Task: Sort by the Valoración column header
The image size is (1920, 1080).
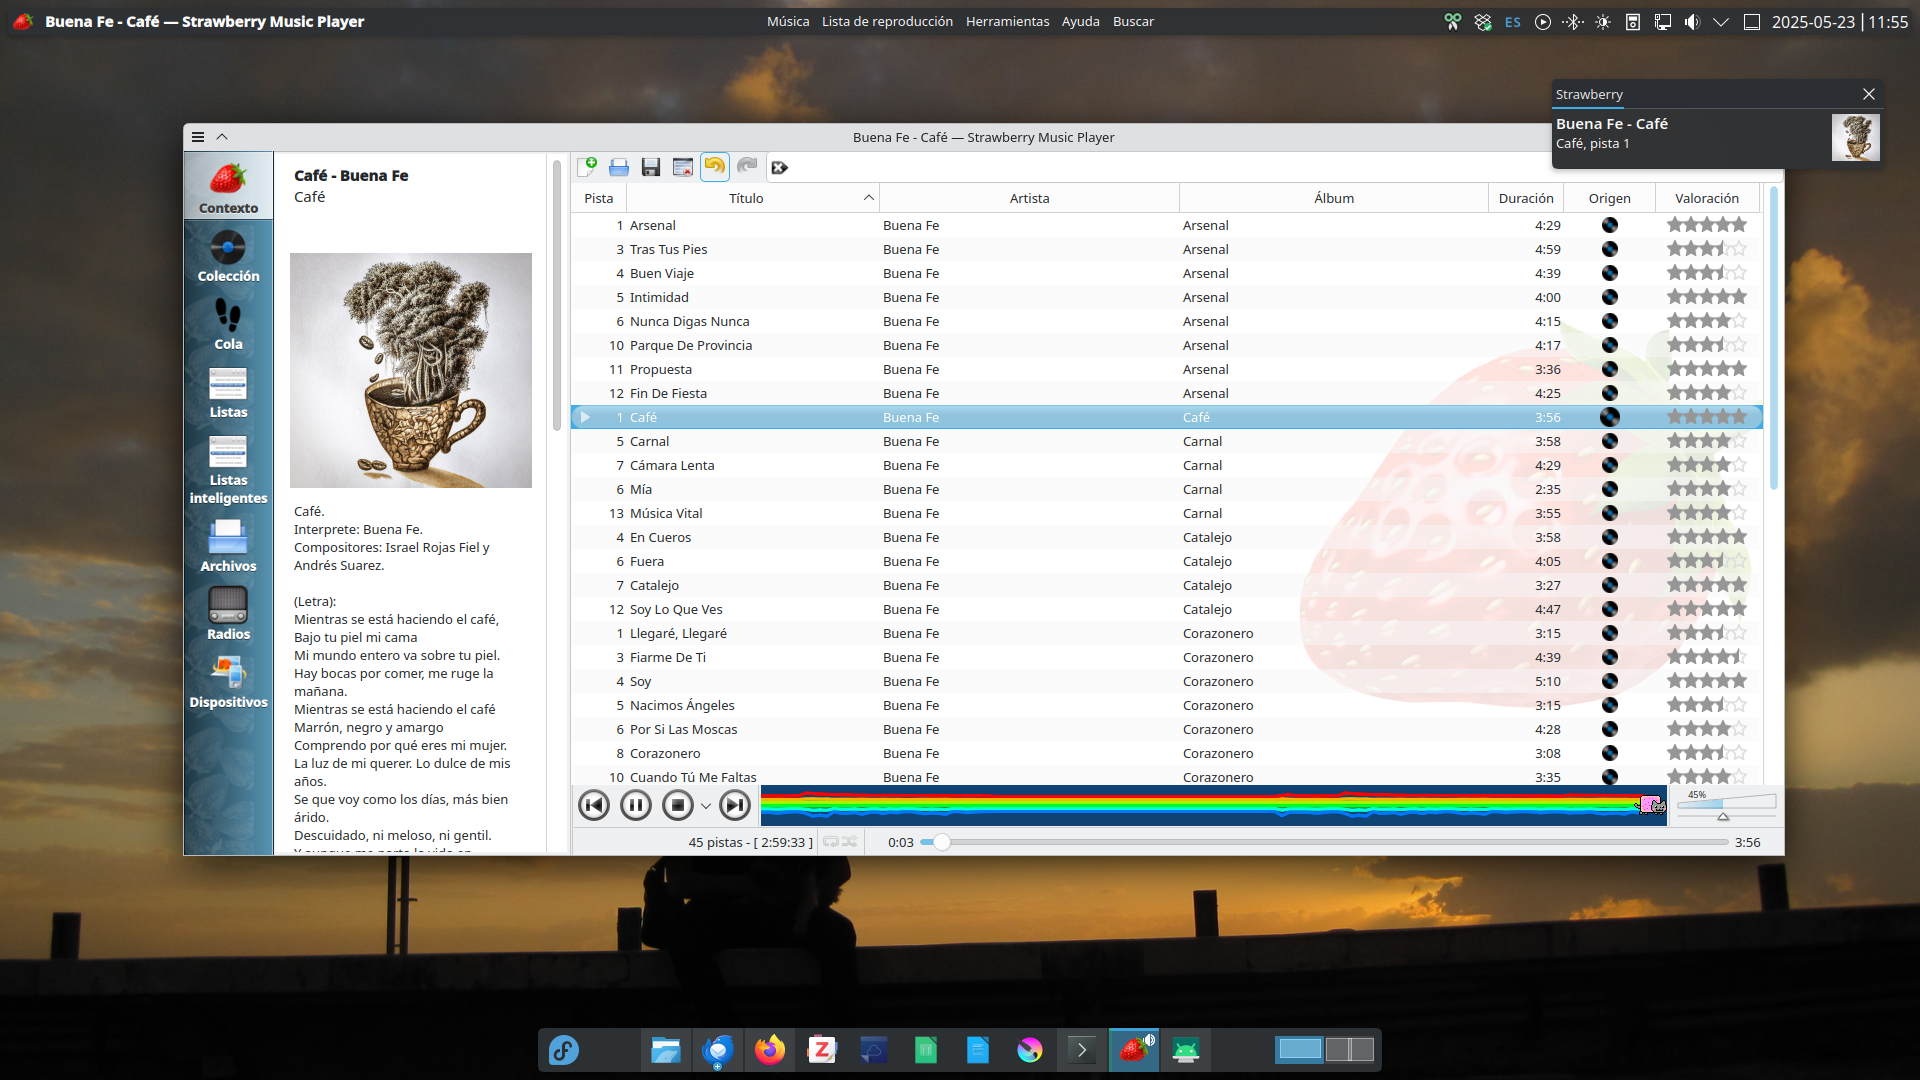Action: point(1707,198)
